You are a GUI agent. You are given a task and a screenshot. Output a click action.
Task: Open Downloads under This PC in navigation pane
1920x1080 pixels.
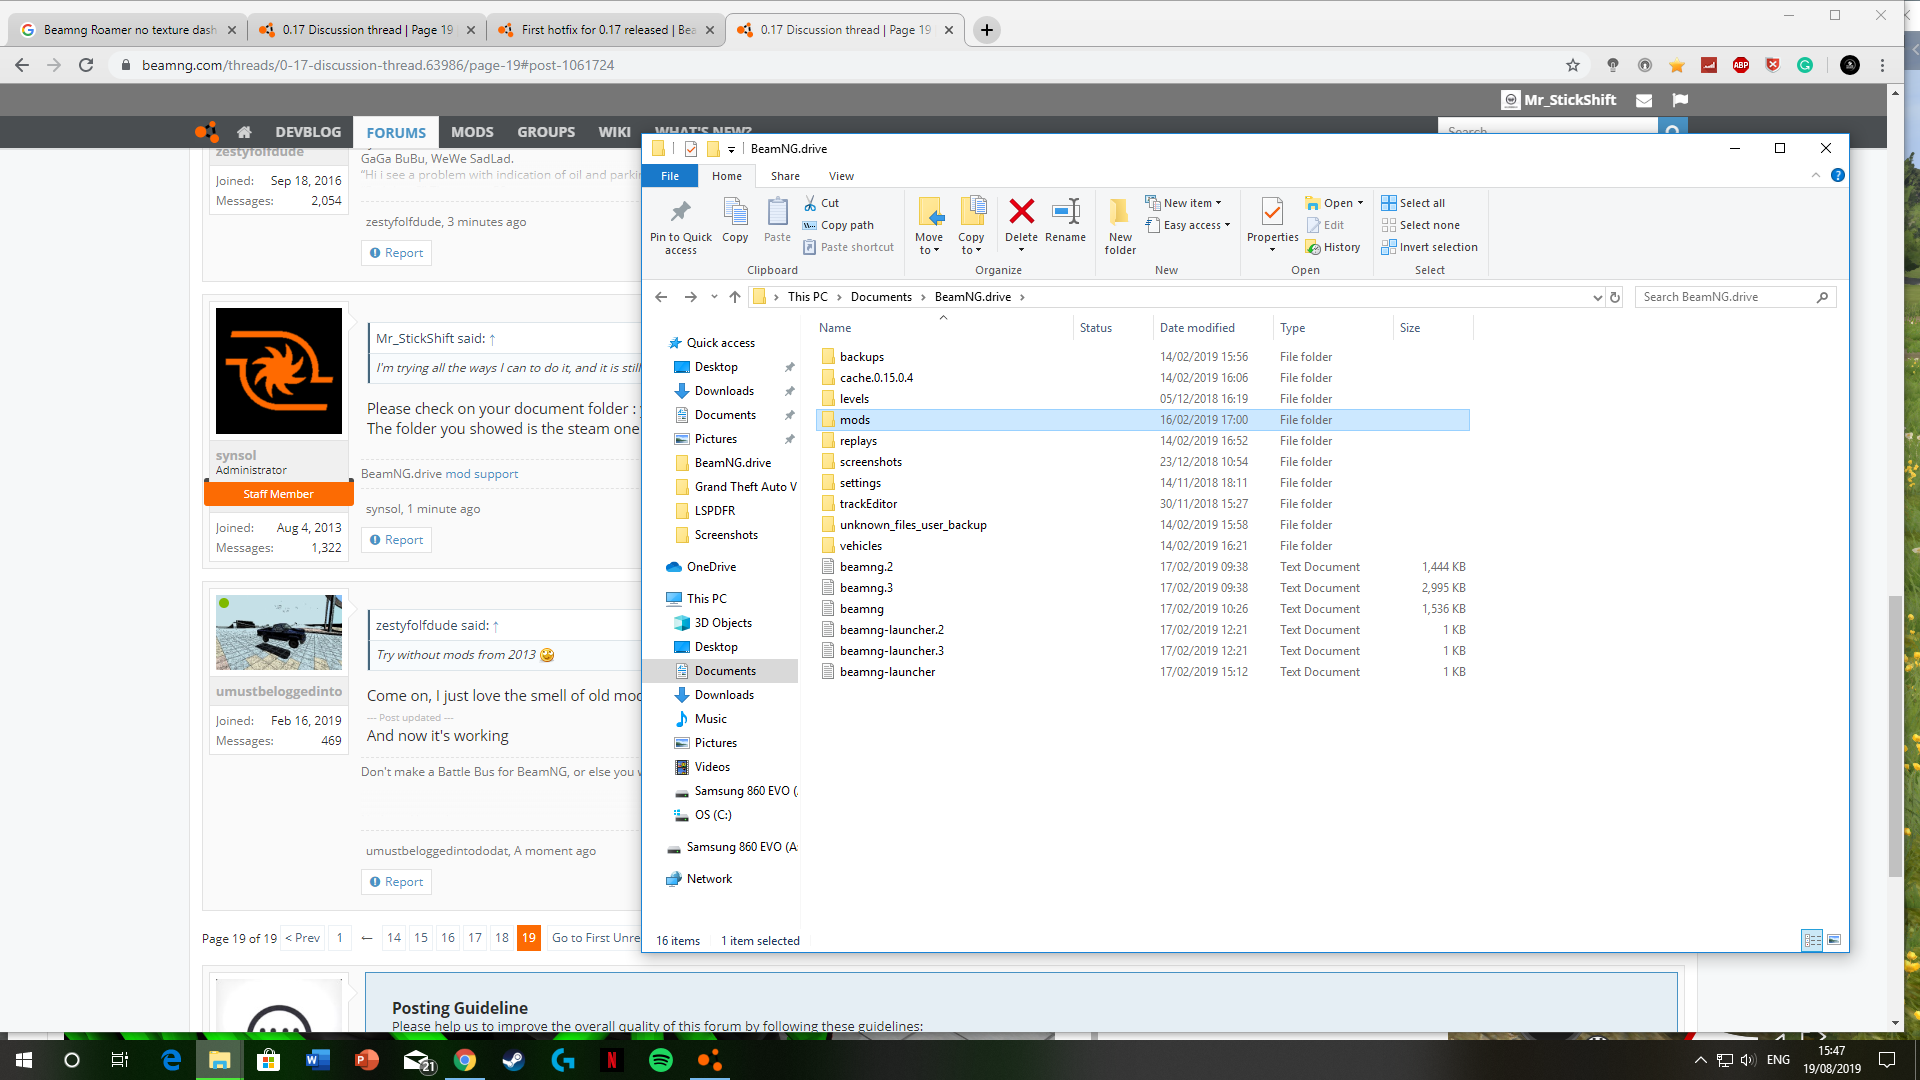(x=724, y=695)
